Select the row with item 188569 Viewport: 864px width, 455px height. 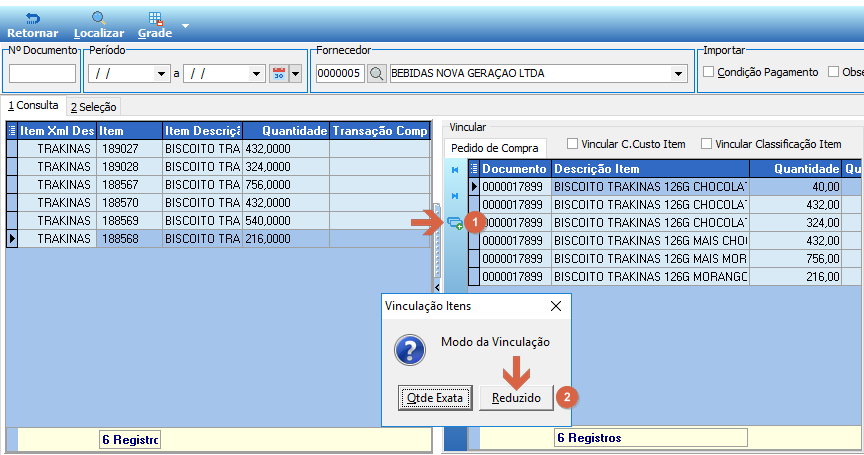click(218, 221)
